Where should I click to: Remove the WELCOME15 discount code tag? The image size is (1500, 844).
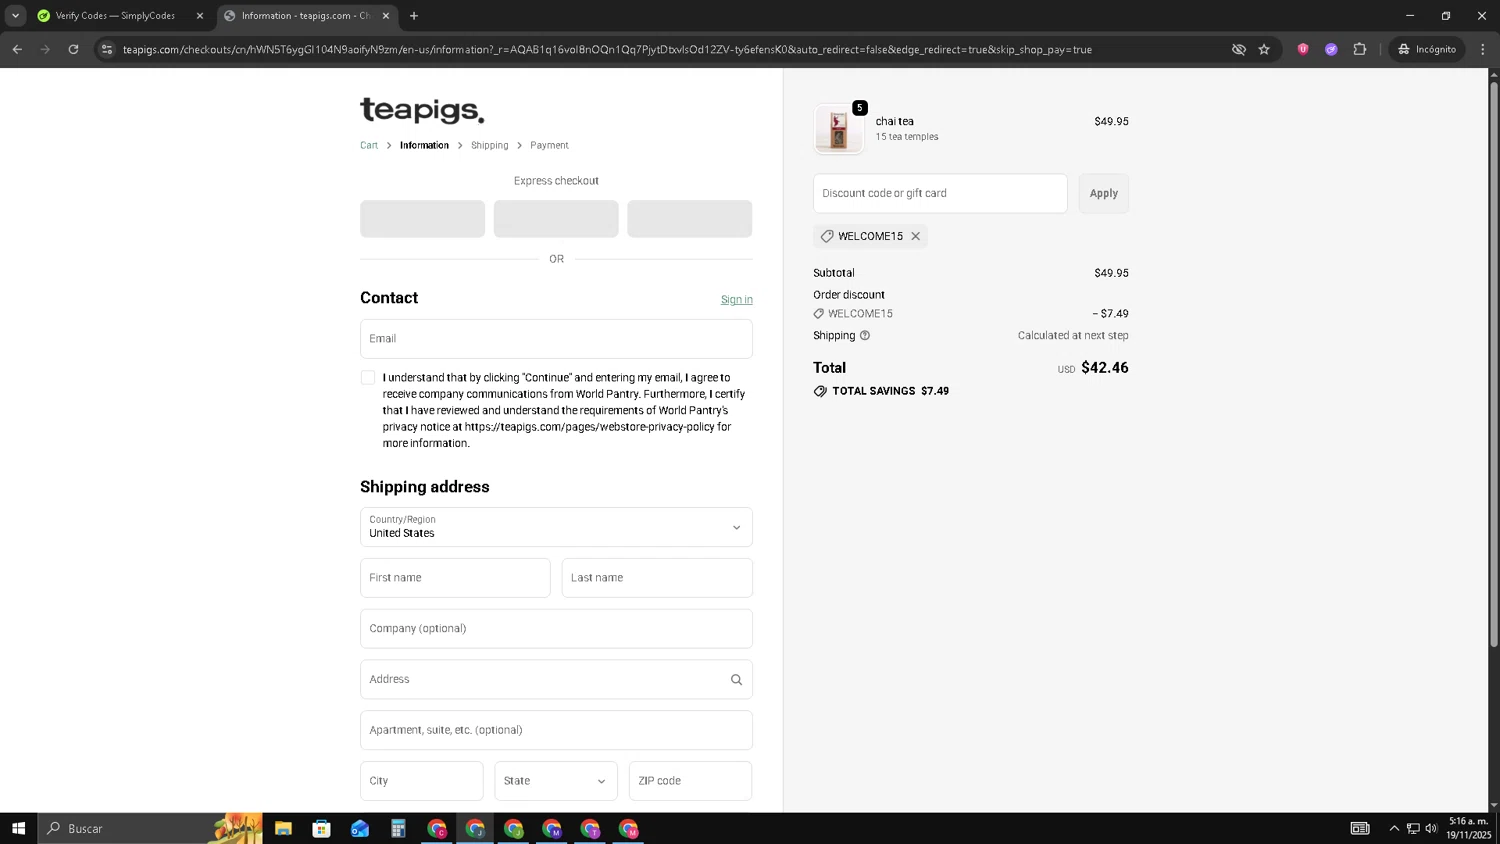[915, 236]
